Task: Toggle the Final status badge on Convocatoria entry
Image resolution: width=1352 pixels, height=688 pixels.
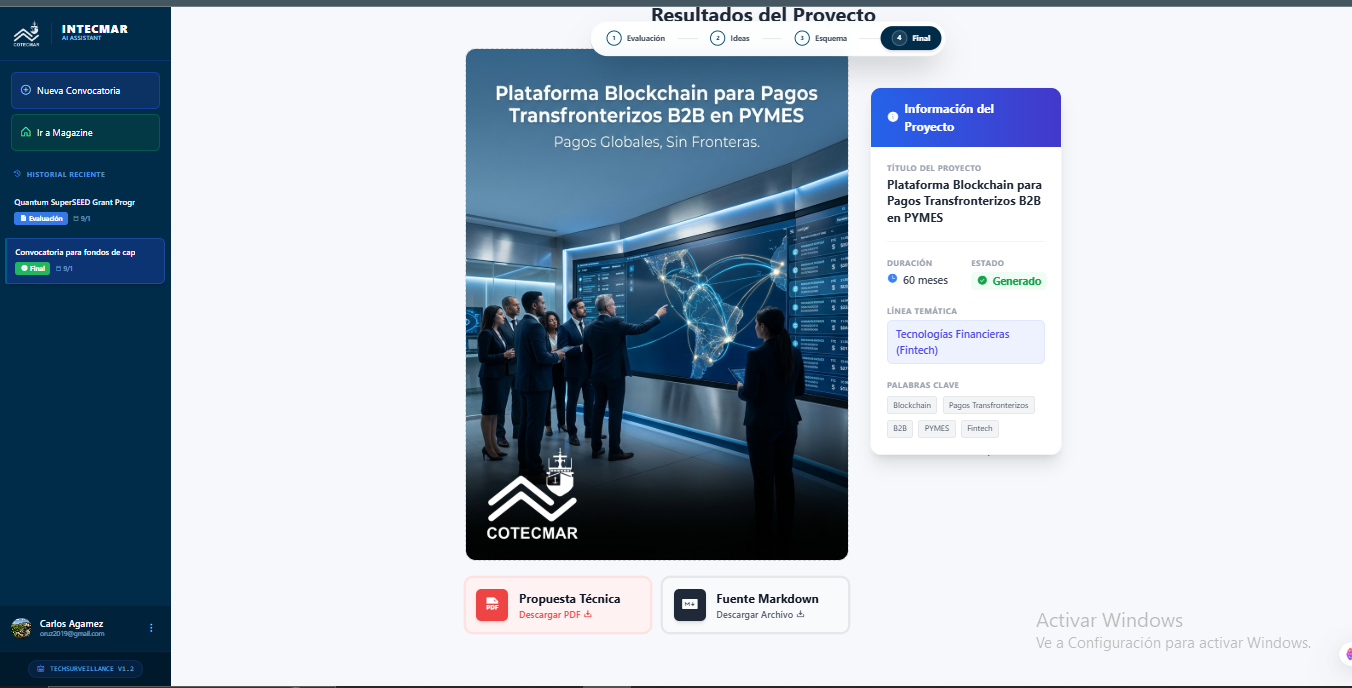Action: click(32, 268)
